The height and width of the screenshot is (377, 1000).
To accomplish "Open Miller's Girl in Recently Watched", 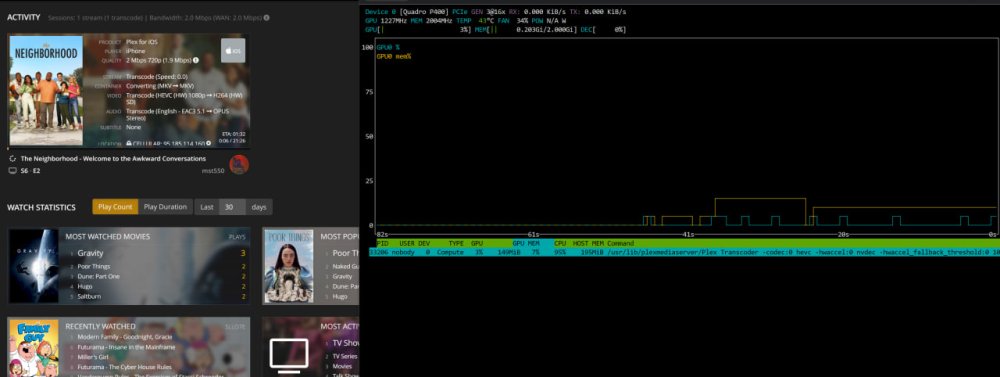I will [93, 357].
